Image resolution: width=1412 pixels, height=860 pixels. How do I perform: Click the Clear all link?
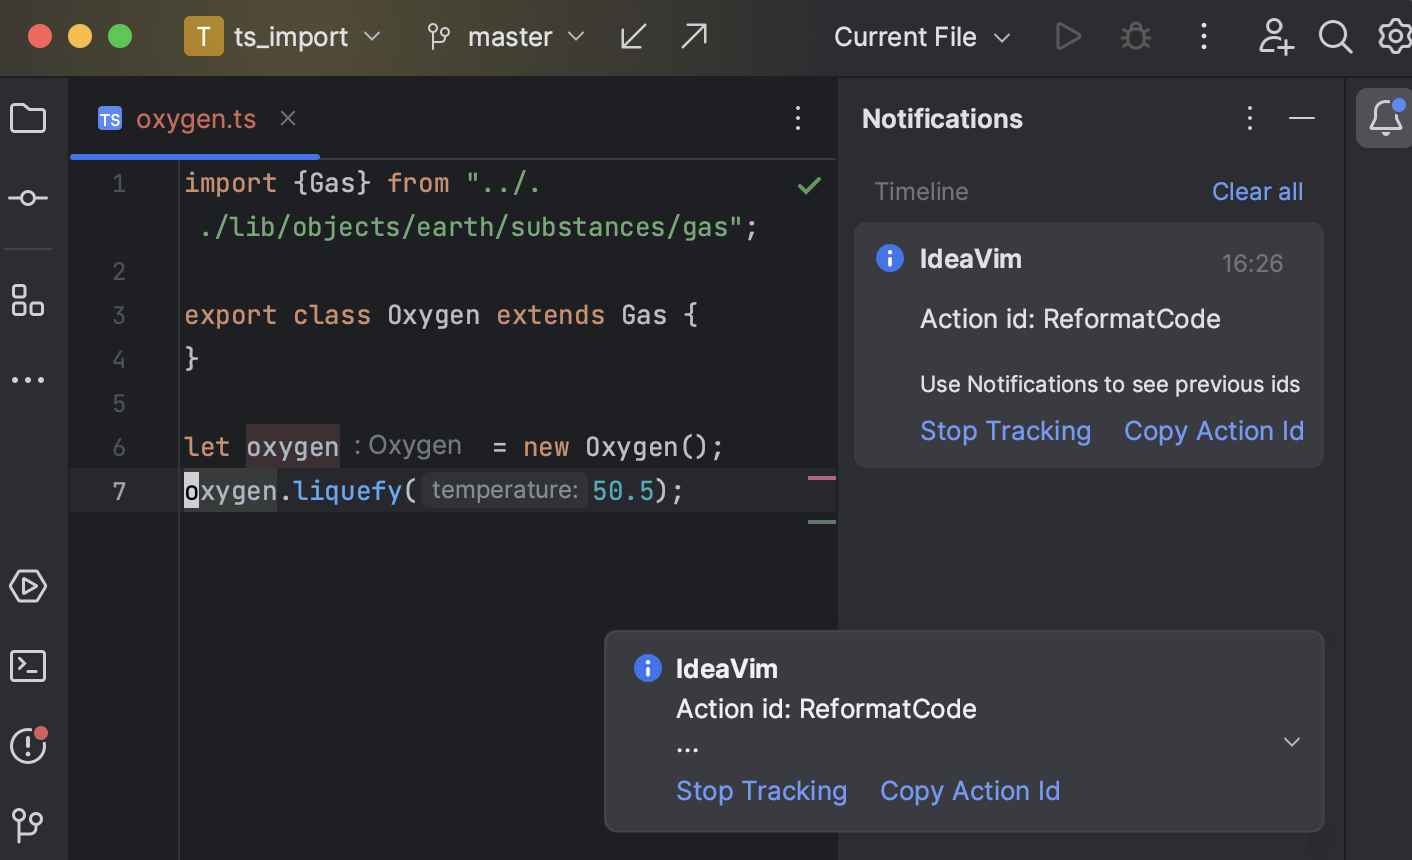click(1257, 191)
